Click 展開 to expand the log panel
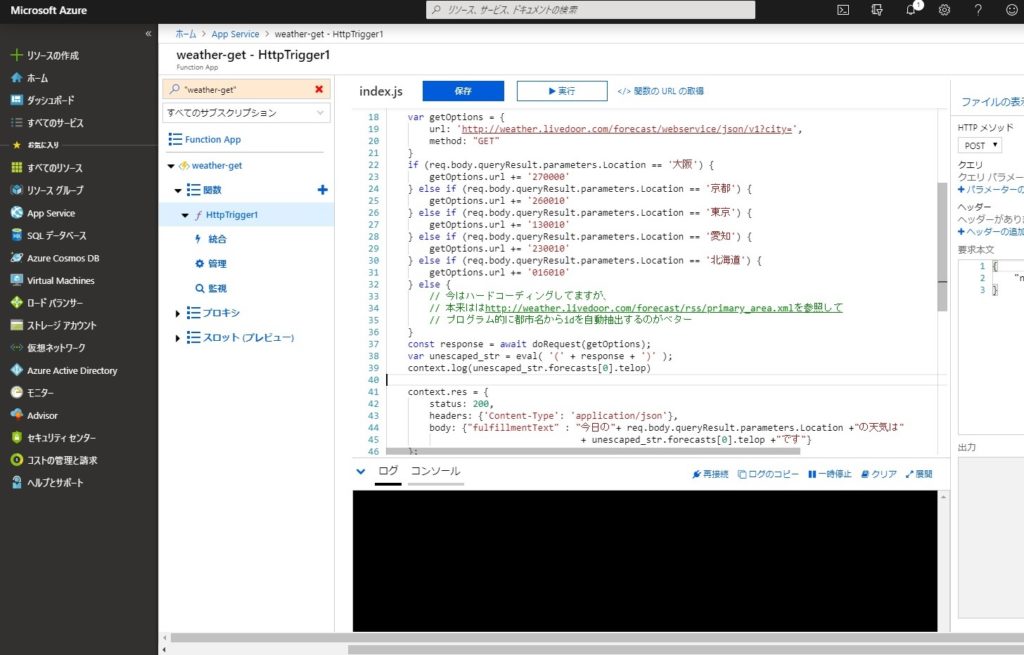This screenshot has height=655, width=1024. click(x=919, y=474)
